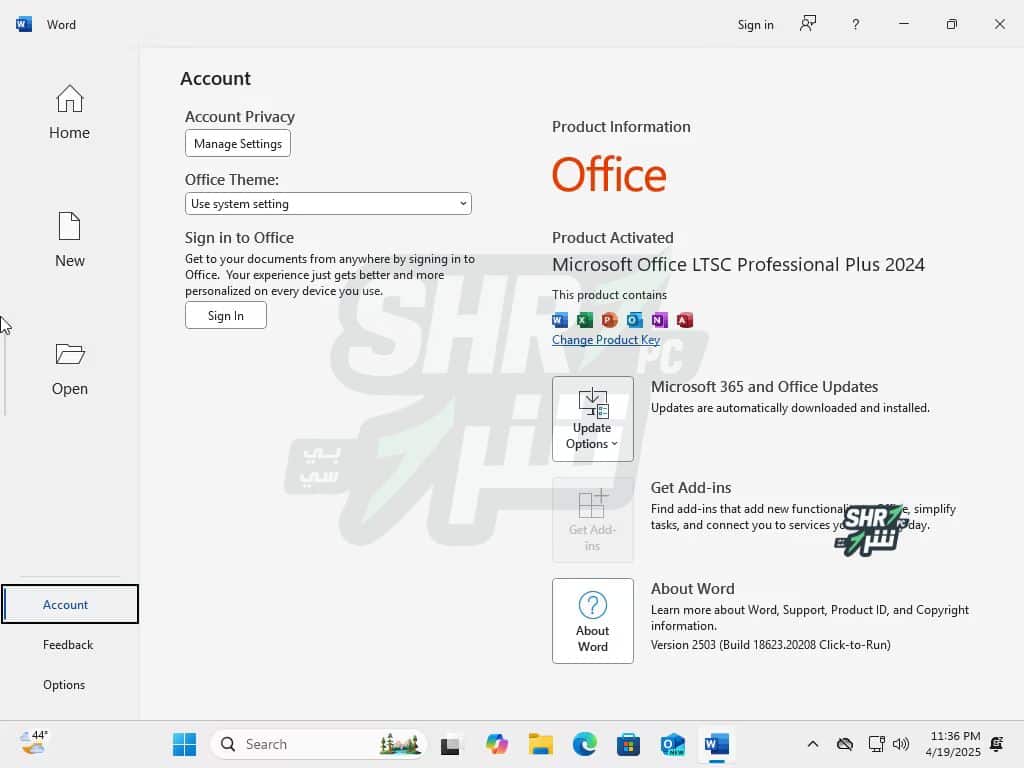Image resolution: width=1024 pixels, height=768 pixels.
Task: Click the Outlook app icon in the product list
Action: [634, 320]
